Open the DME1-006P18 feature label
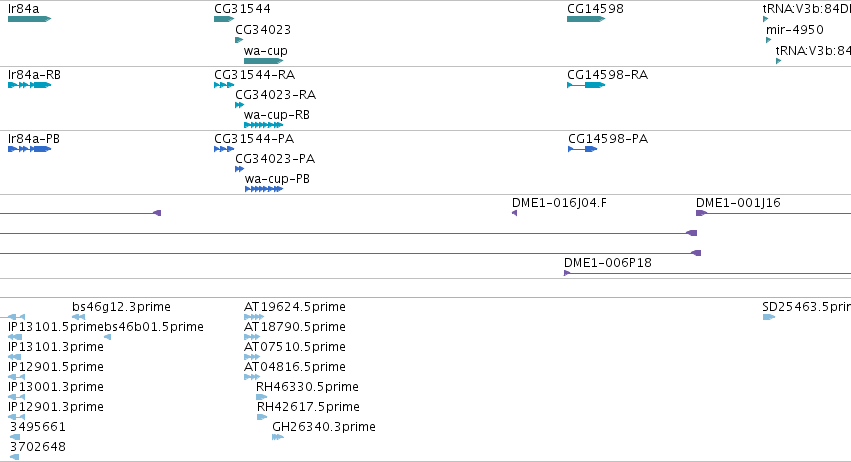 607,263
